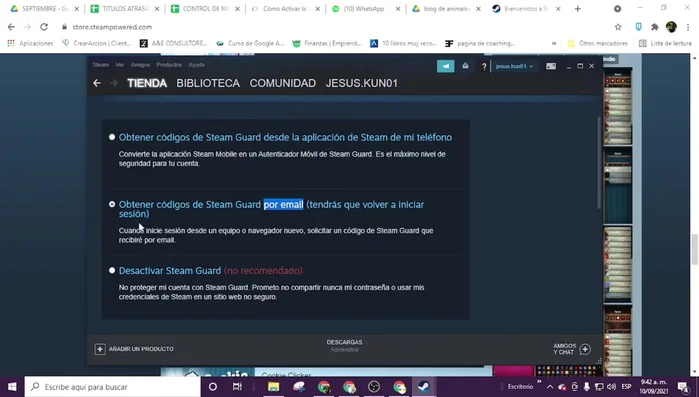Click the Cortana circle icon
Screen dimensions: 699x397
[x=213, y=386]
